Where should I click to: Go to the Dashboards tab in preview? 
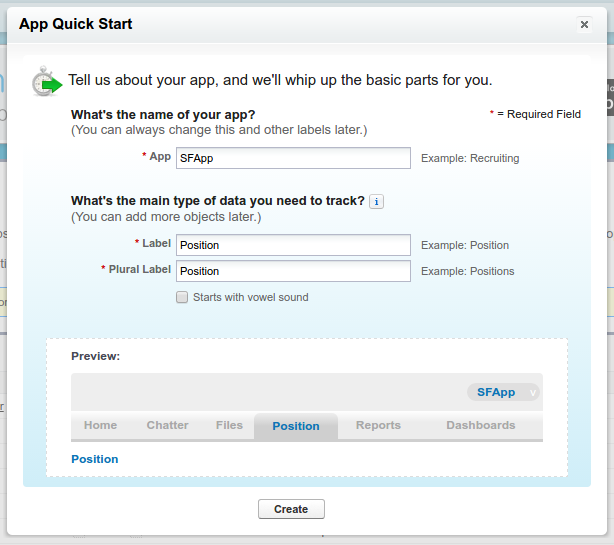(481, 425)
